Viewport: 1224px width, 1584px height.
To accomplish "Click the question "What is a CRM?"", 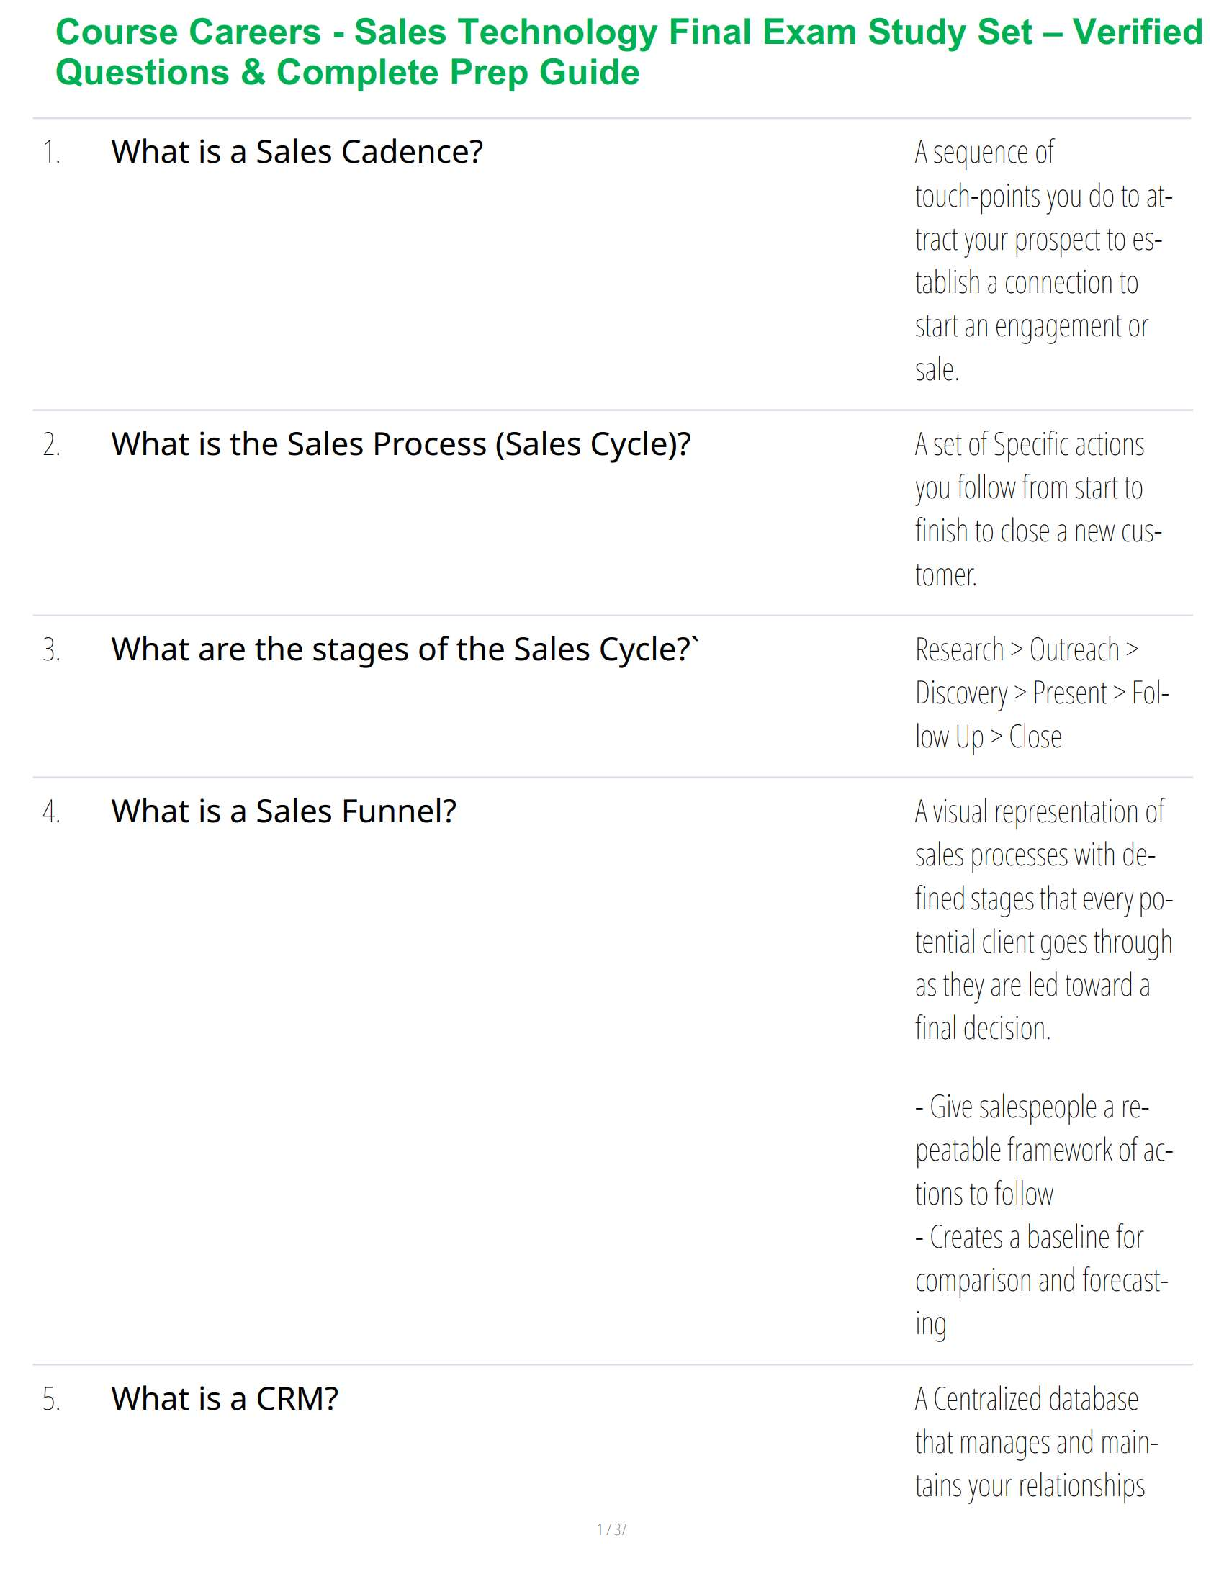I will tap(225, 1399).
